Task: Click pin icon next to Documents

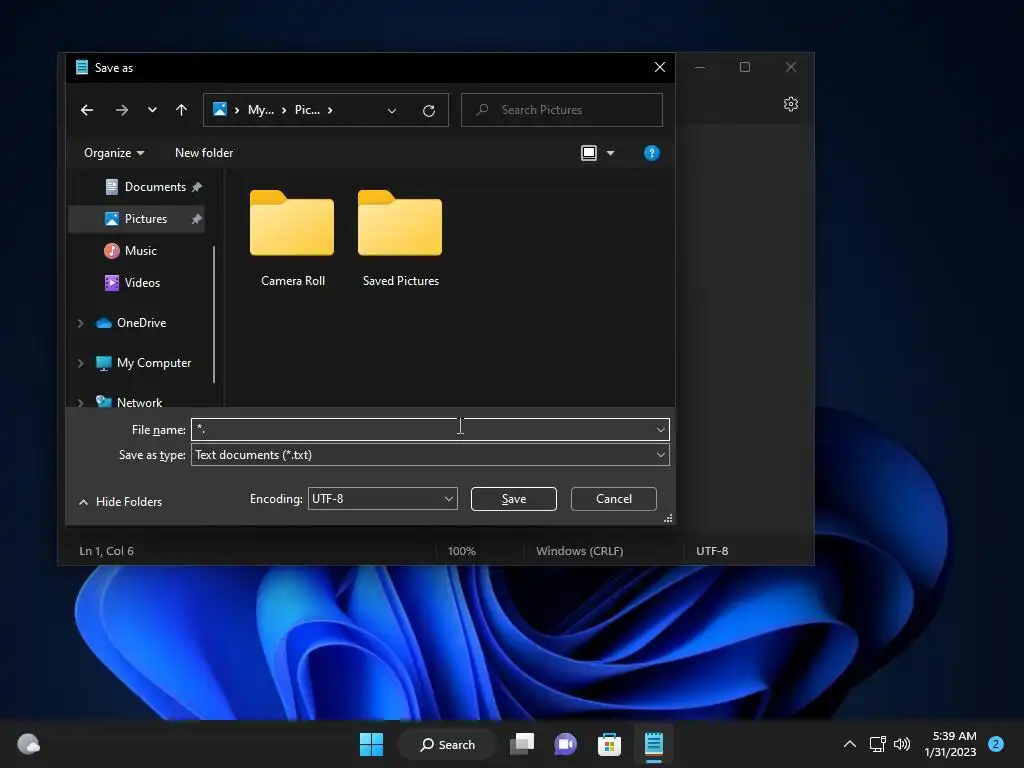Action: click(x=197, y=187)
